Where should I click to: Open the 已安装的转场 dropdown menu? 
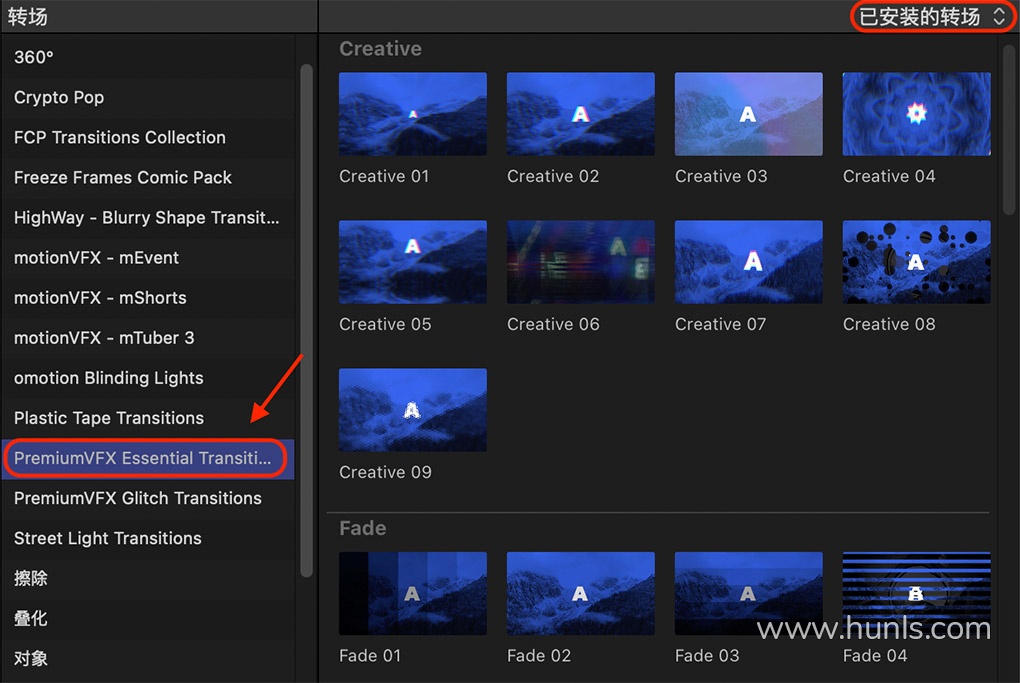tap(932, 16)
